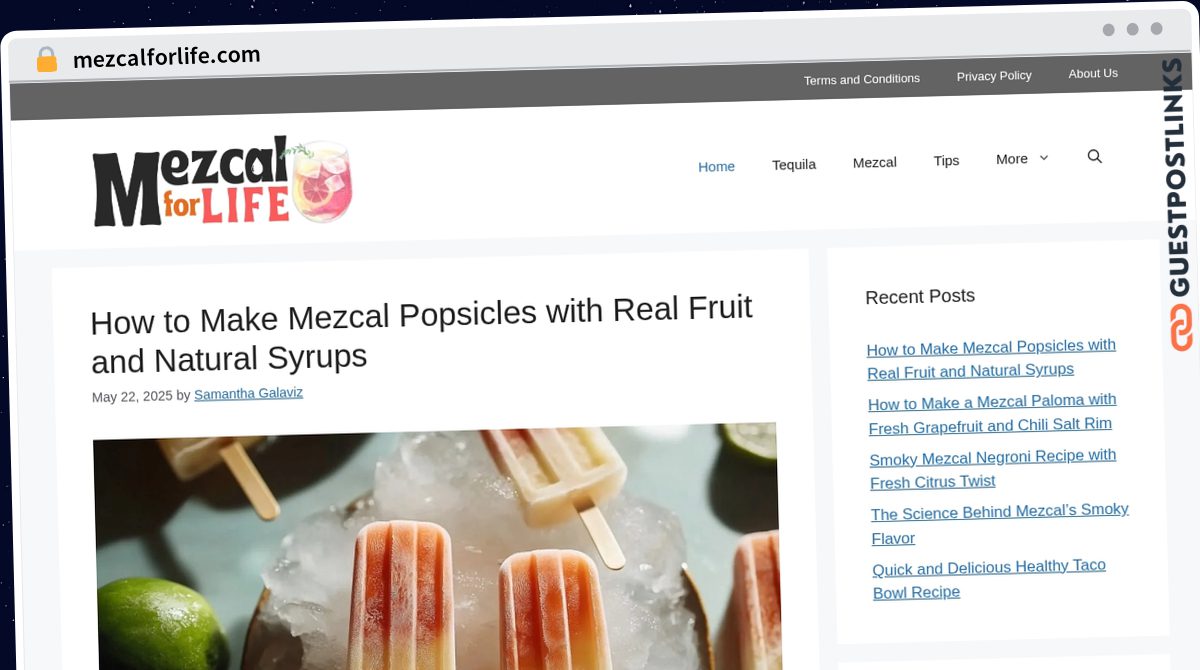This screenshot has width=1200, height=670.
Task: Open Healthy Taco Bowl Recipe link
Action: pos(989,579)
